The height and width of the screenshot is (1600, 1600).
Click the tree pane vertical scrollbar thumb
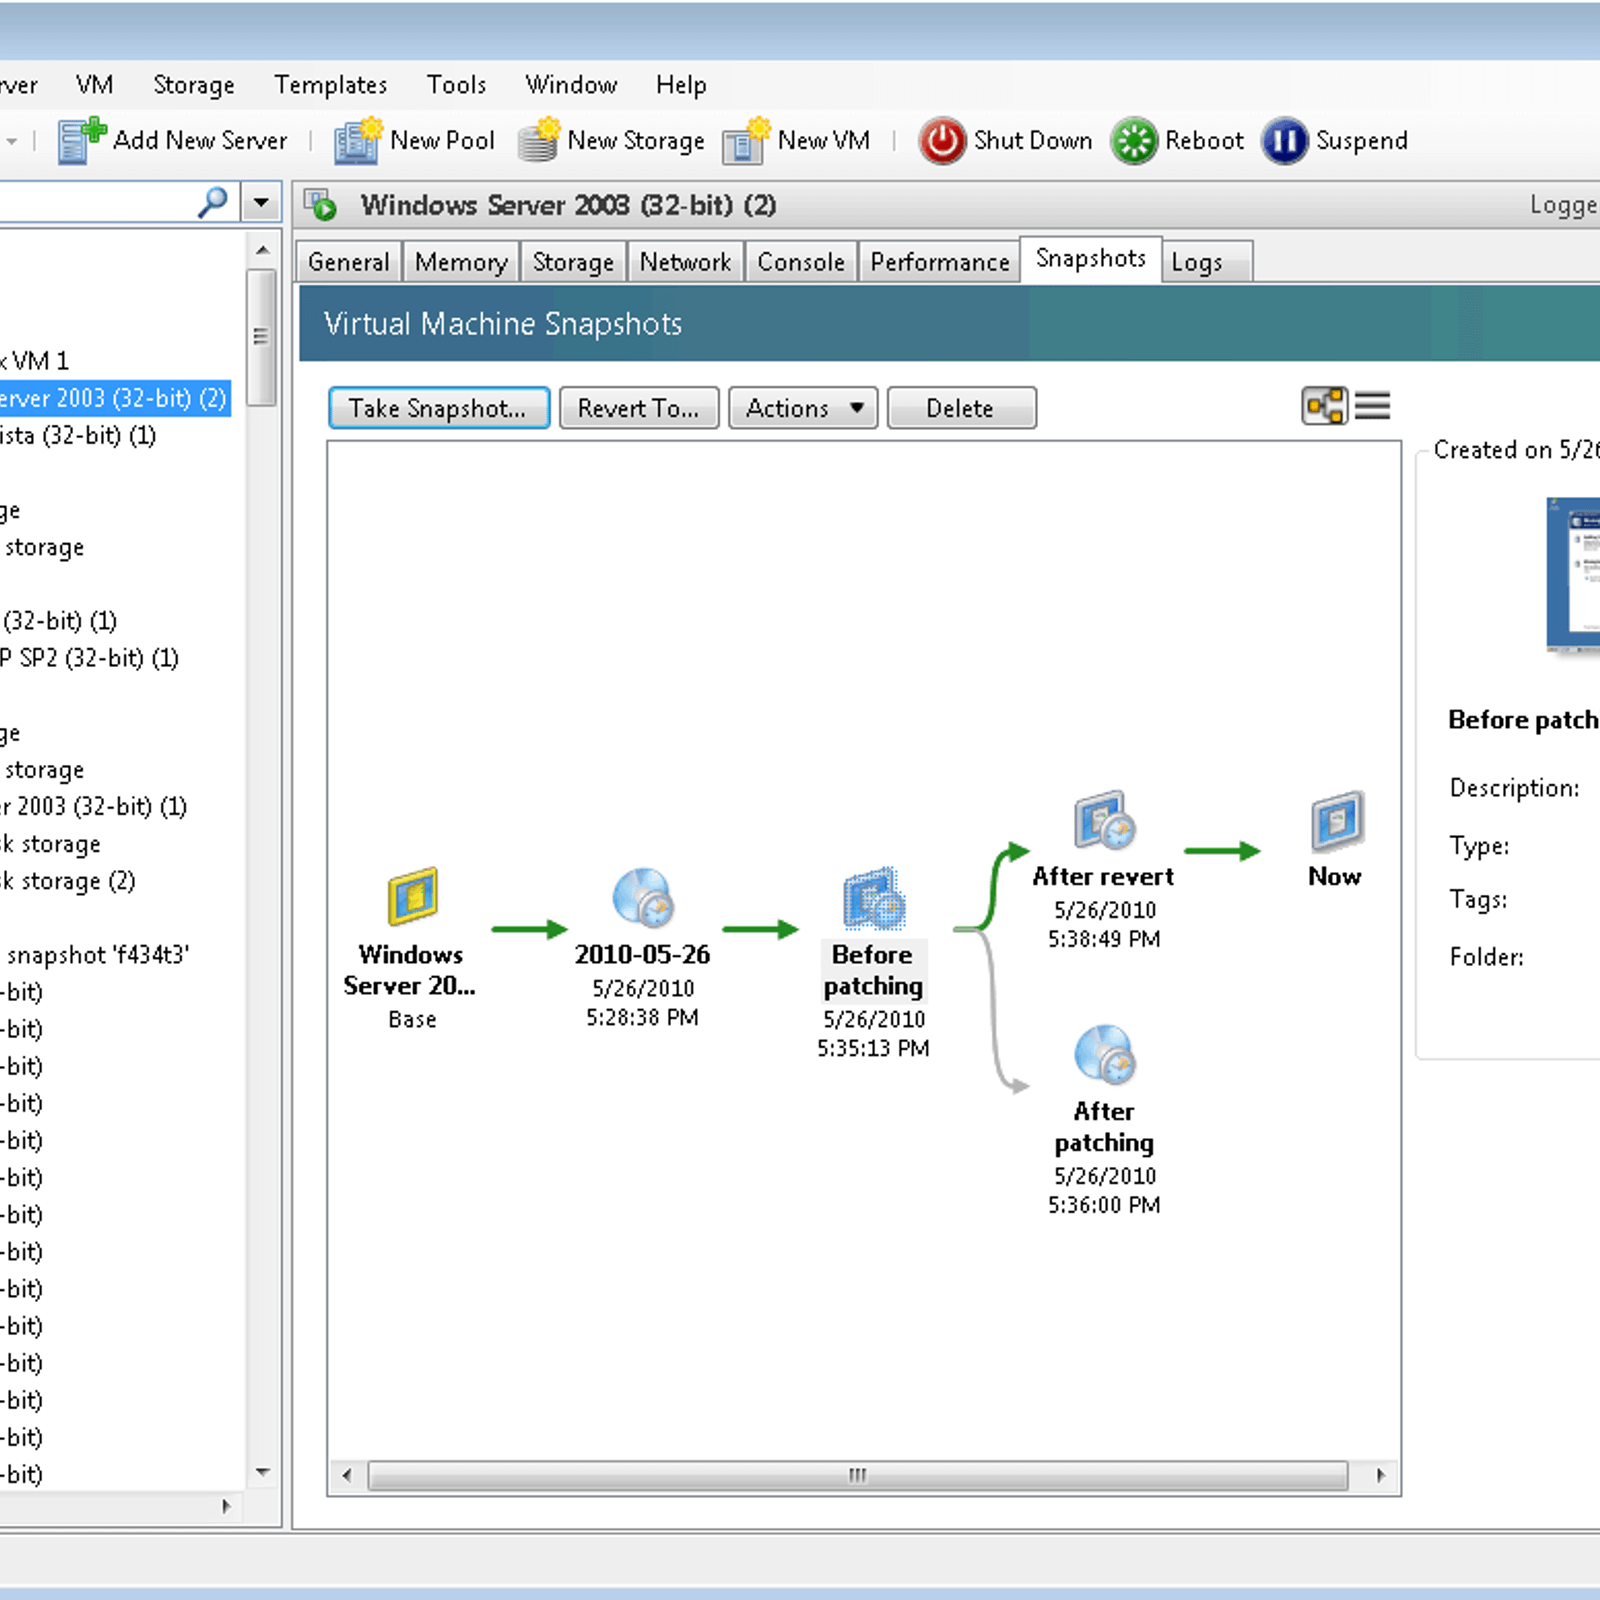pyautogui.click(x=261, y=337)
